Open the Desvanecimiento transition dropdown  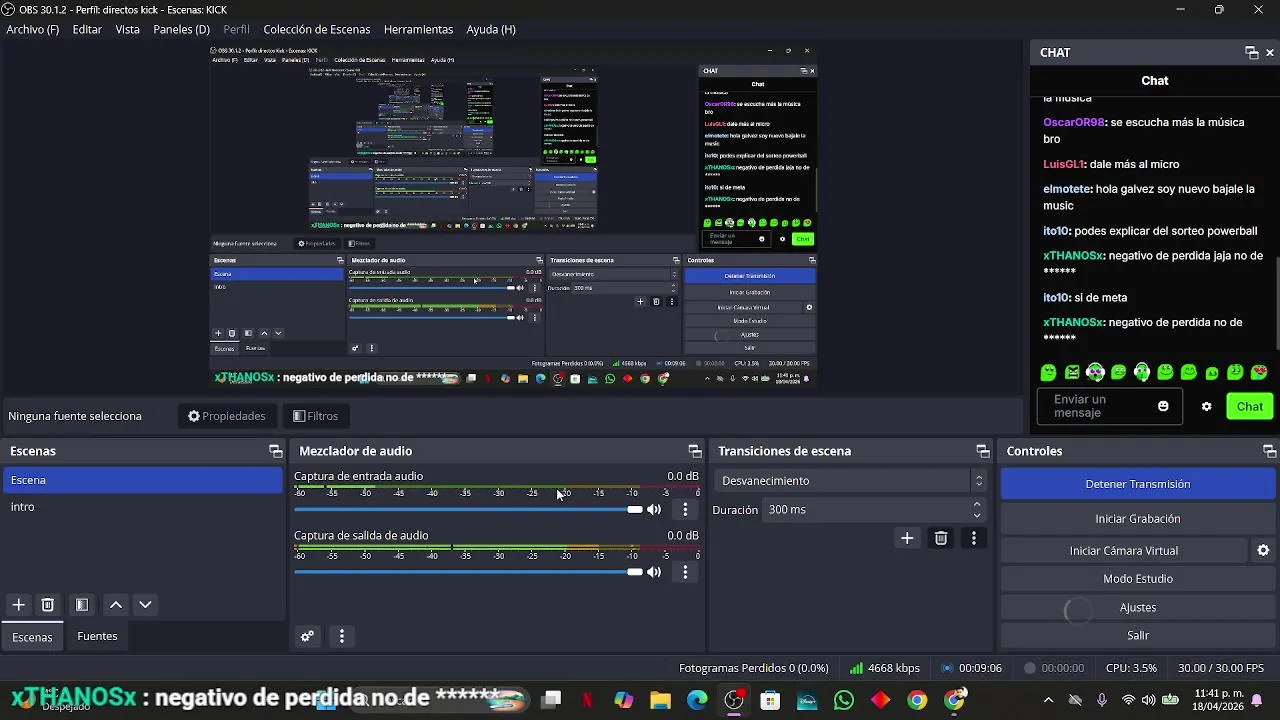point(850,481)
